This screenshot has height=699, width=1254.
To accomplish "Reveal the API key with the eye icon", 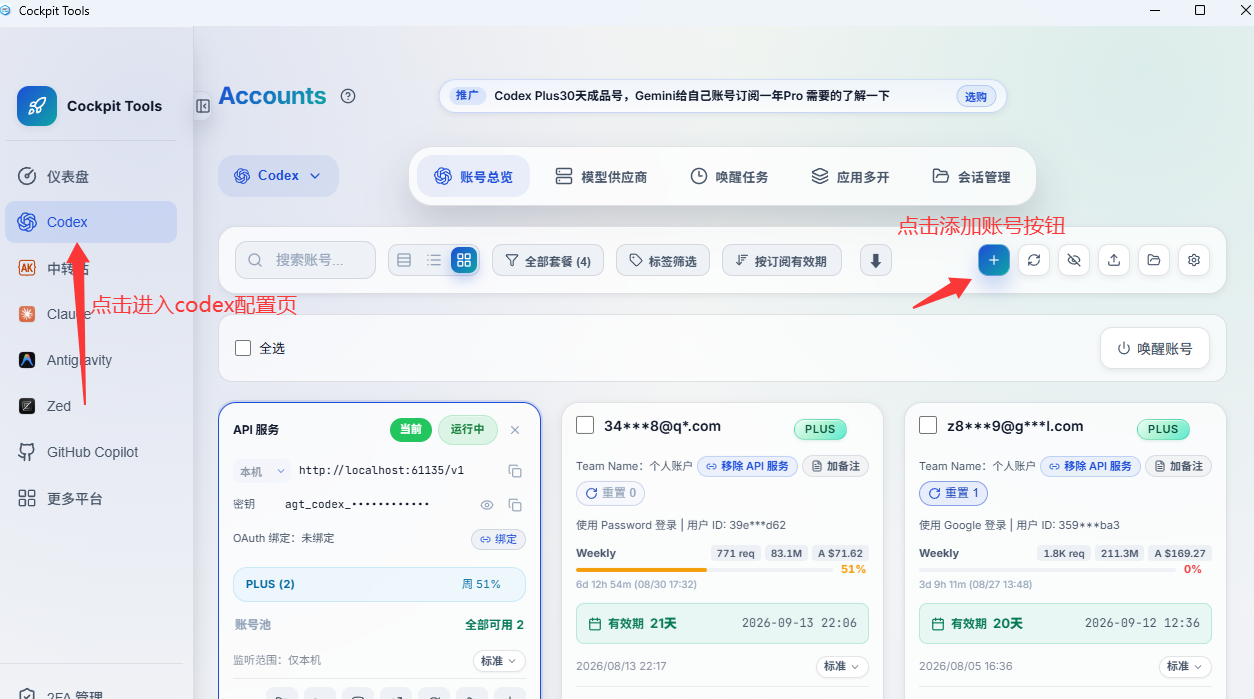I will 487,505.
